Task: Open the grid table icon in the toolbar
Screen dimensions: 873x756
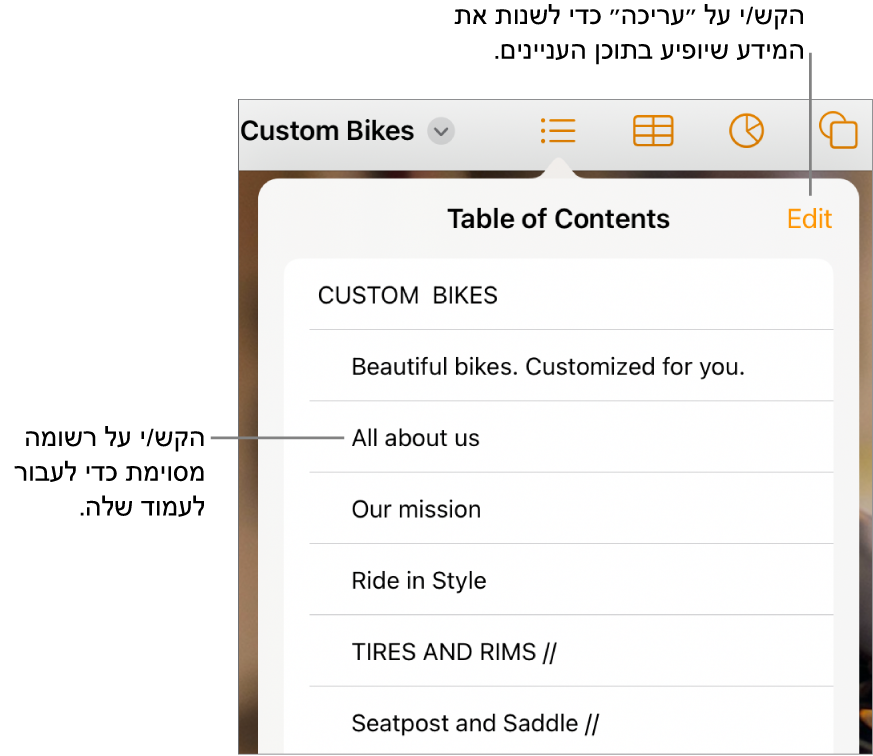Action: coord(653,131)
